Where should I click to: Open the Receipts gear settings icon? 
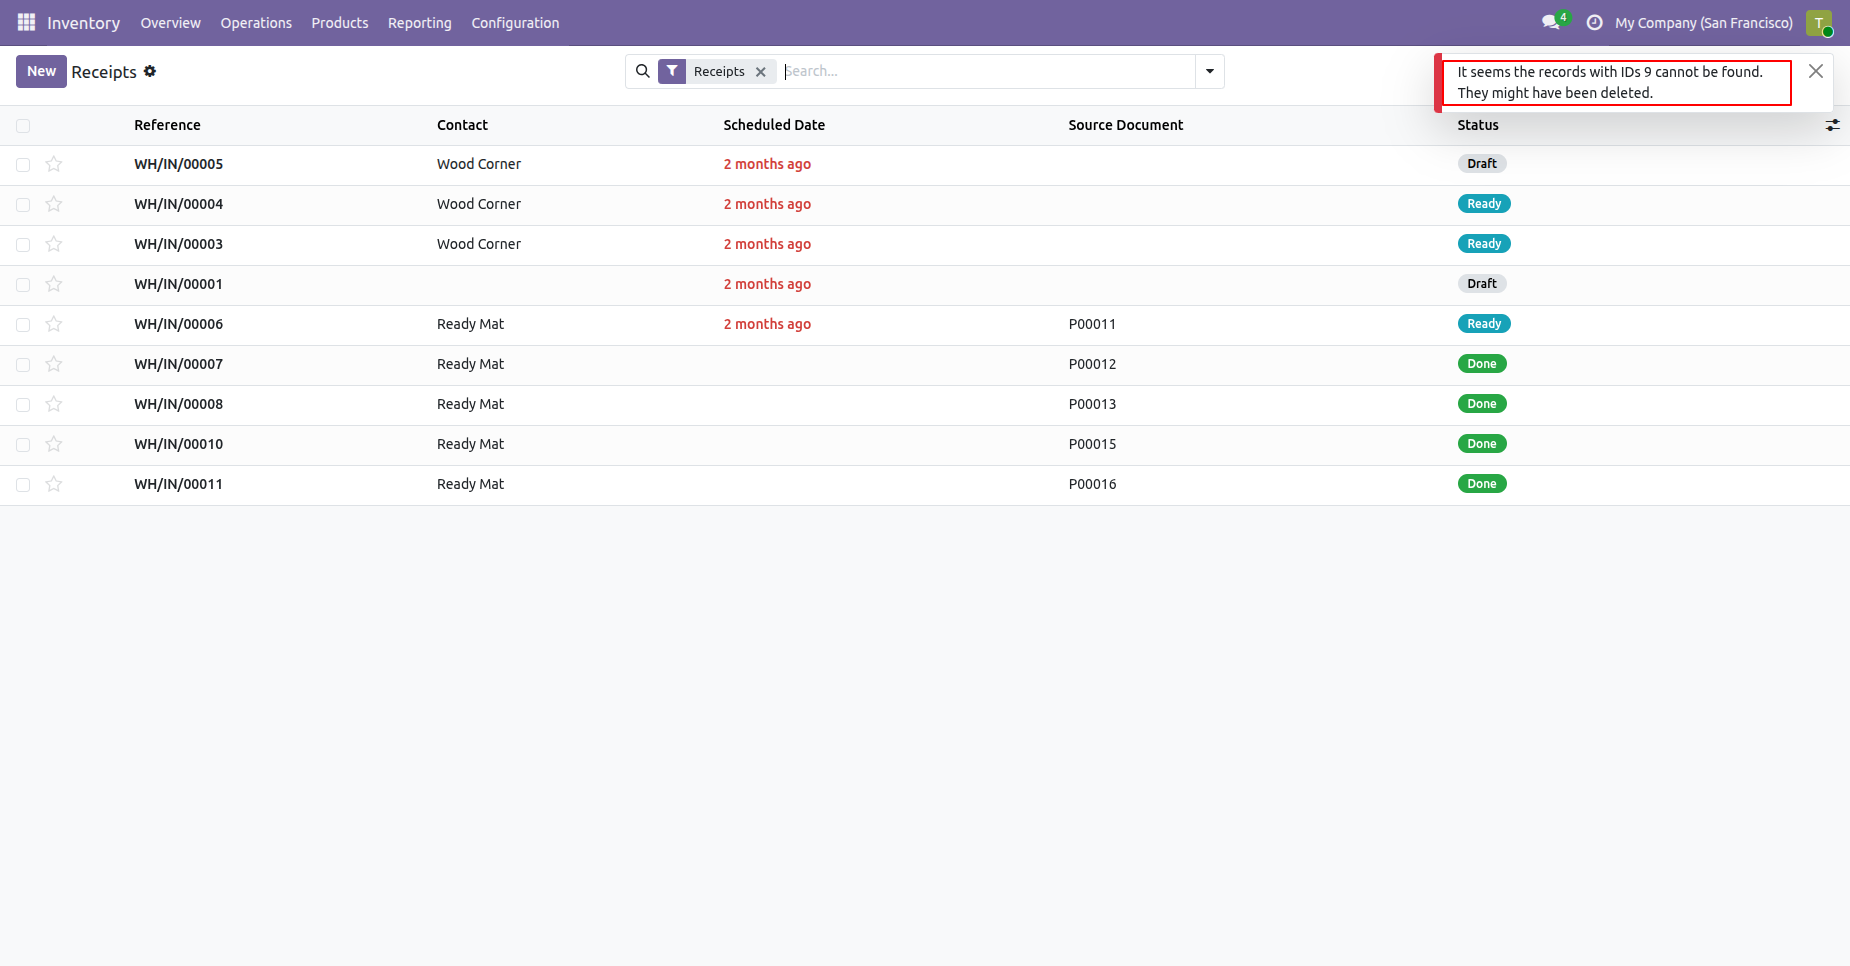pos(150,71)
